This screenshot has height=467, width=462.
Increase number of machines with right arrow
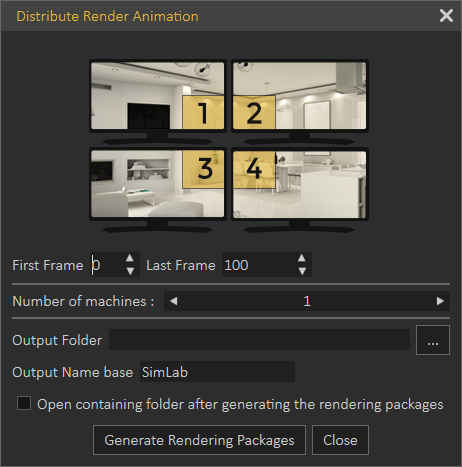440,301
